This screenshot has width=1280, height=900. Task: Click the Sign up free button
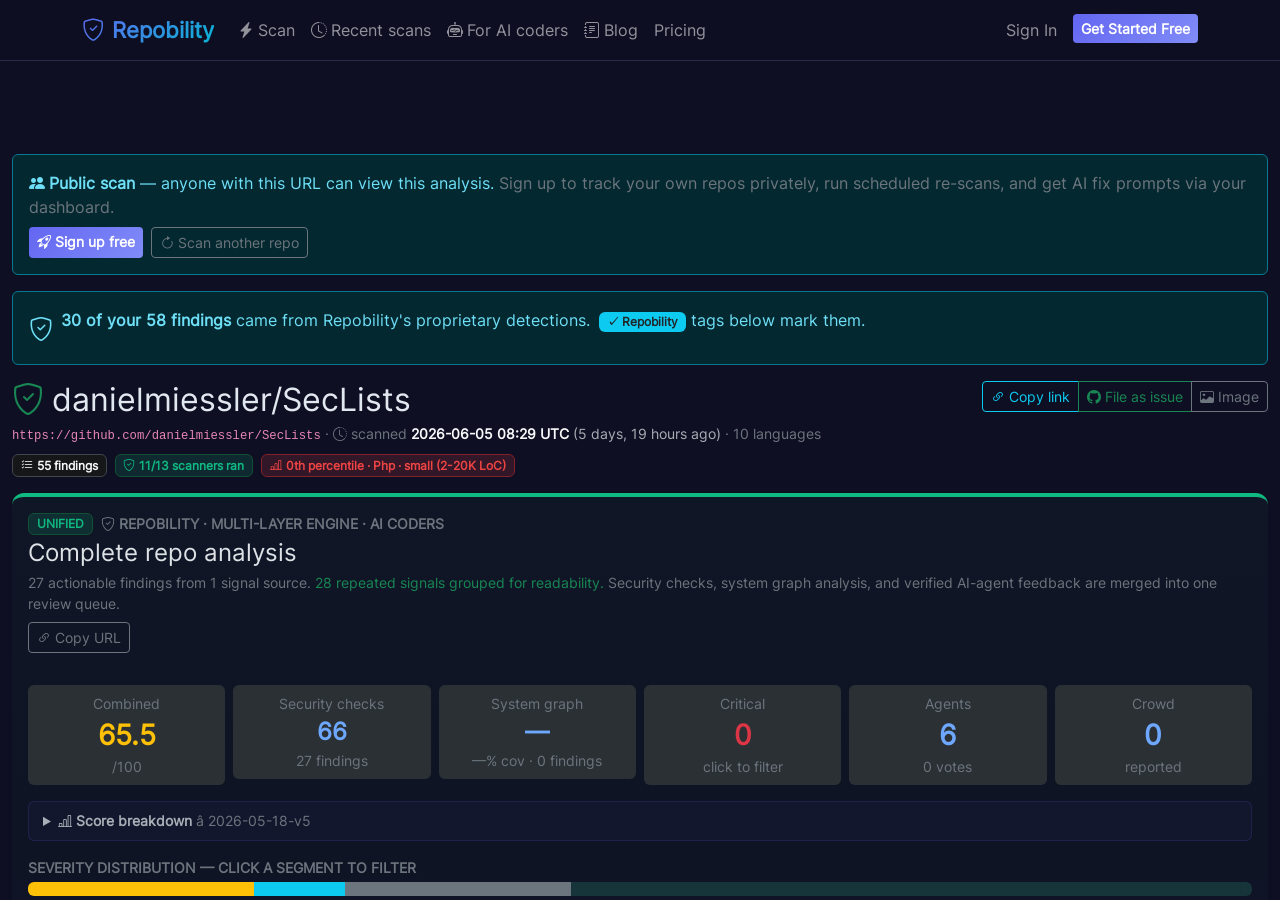(86, 242)
